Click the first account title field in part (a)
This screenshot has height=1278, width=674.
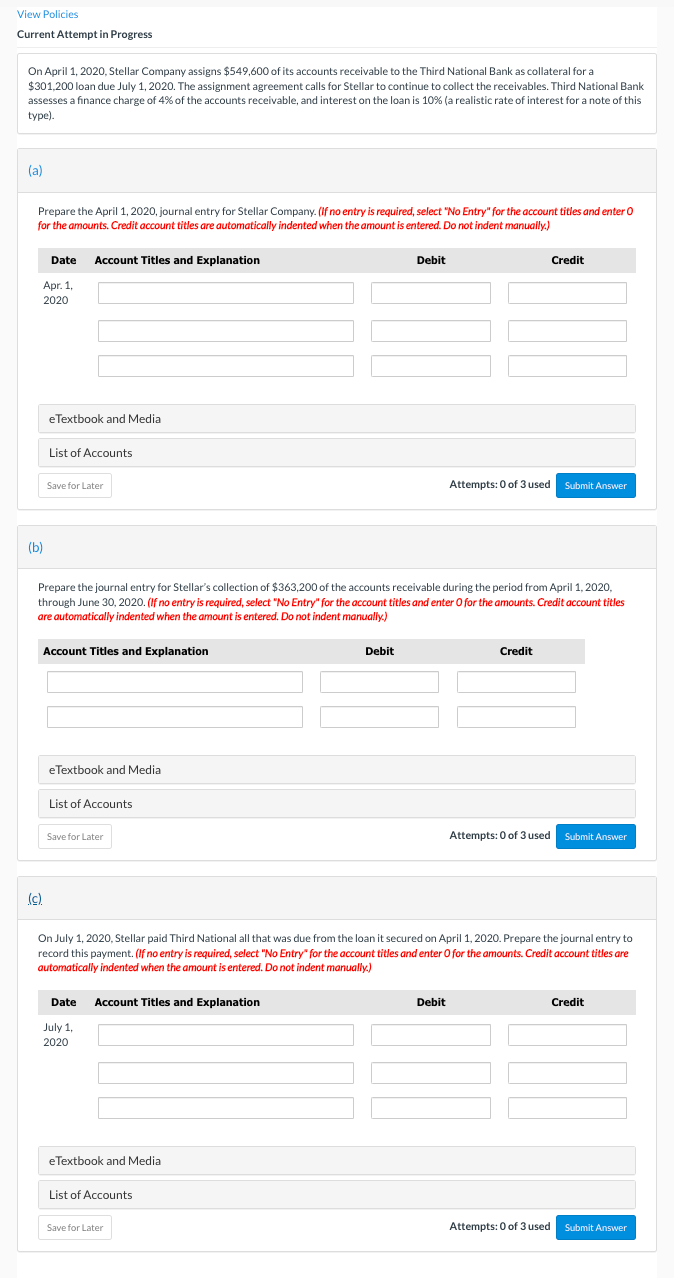[224, 292]
